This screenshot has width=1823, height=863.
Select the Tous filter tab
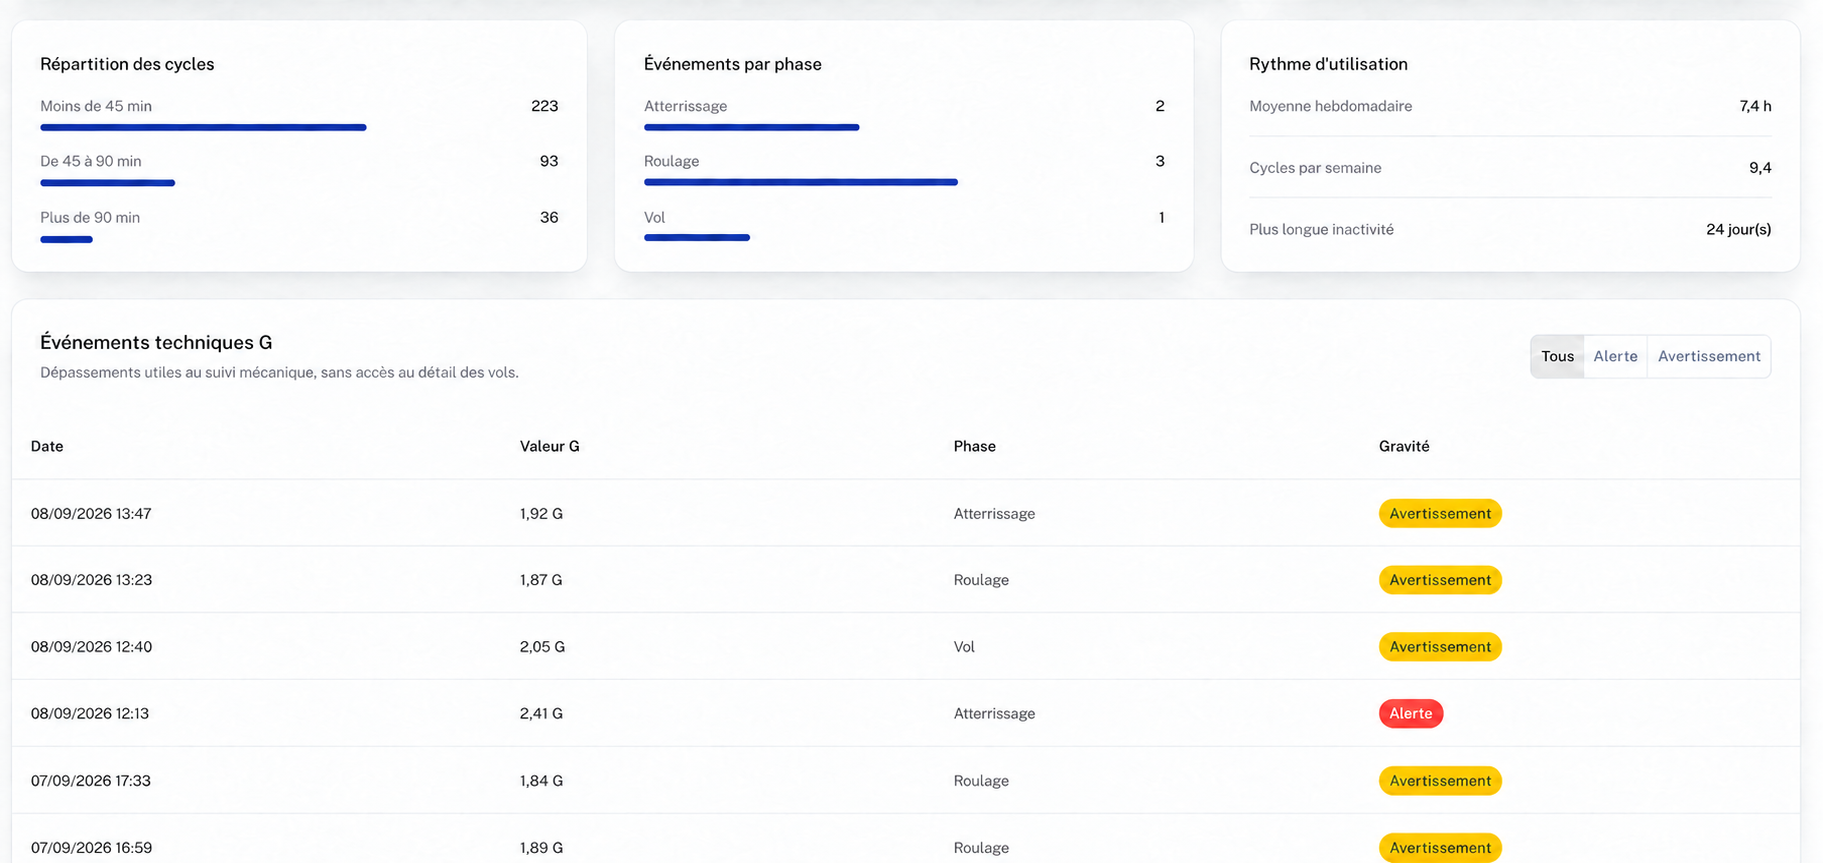(x=1557, y=357)
